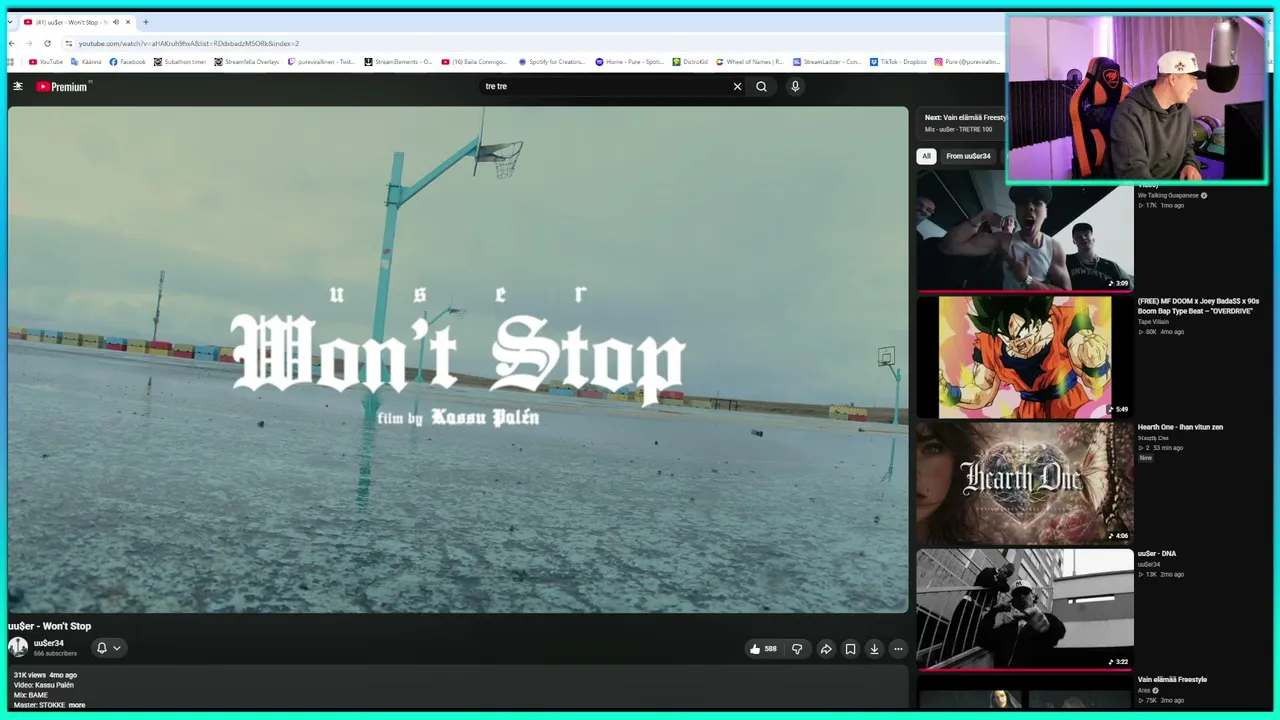Open the YouTube guide hamburger menu

pyautogui.click(x=17, y=86)
